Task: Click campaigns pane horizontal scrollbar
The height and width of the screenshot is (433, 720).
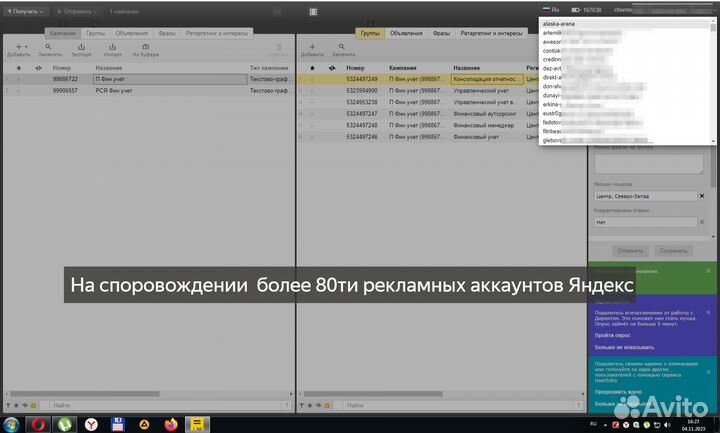Action: 85,394
